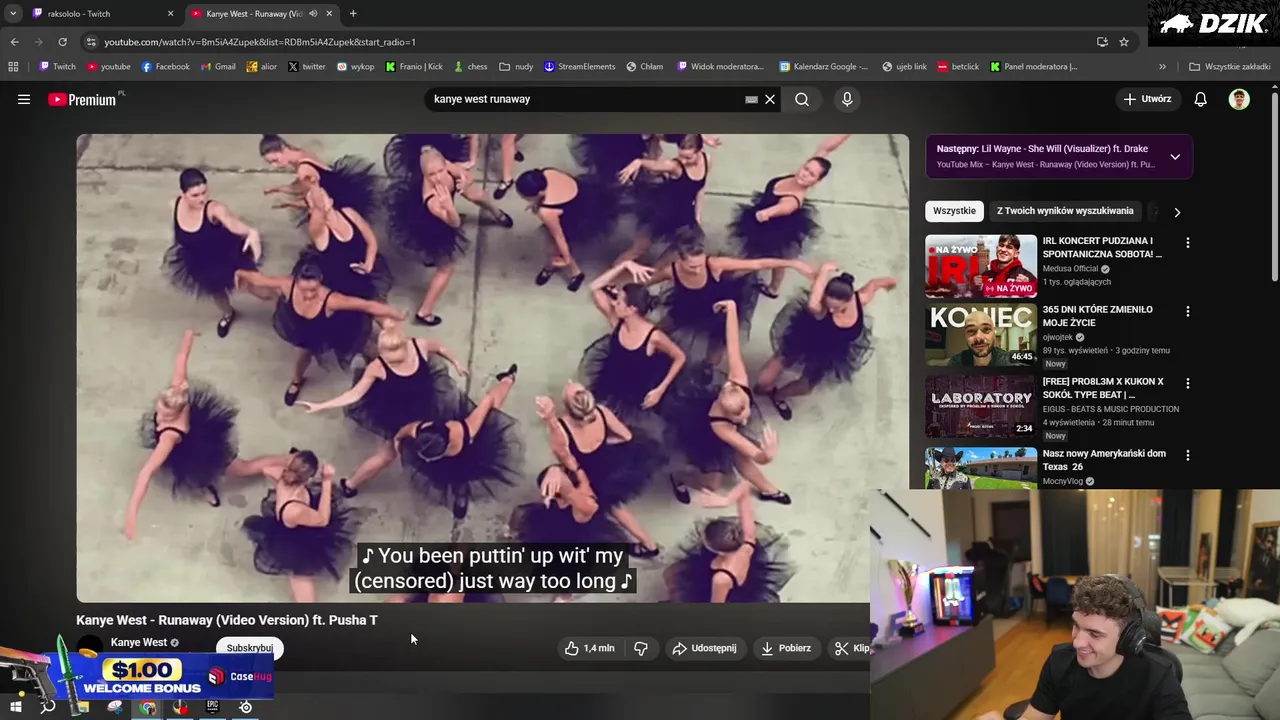Select the Wszystkie filter chip
Viewport: 1280px width, 720px height.
(954, 211)
